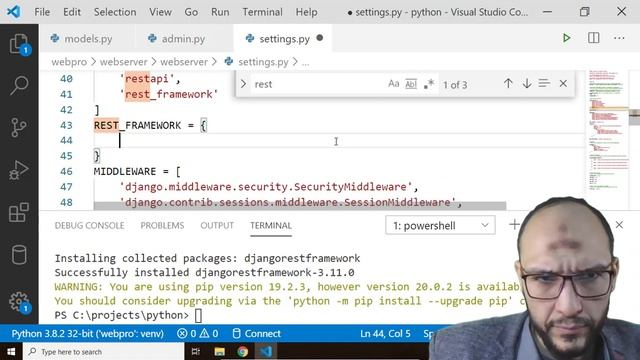This screenshot has height=360, width=640.
Task: Click Visual Studio Code taskbar icon
Action: (266, 351)
